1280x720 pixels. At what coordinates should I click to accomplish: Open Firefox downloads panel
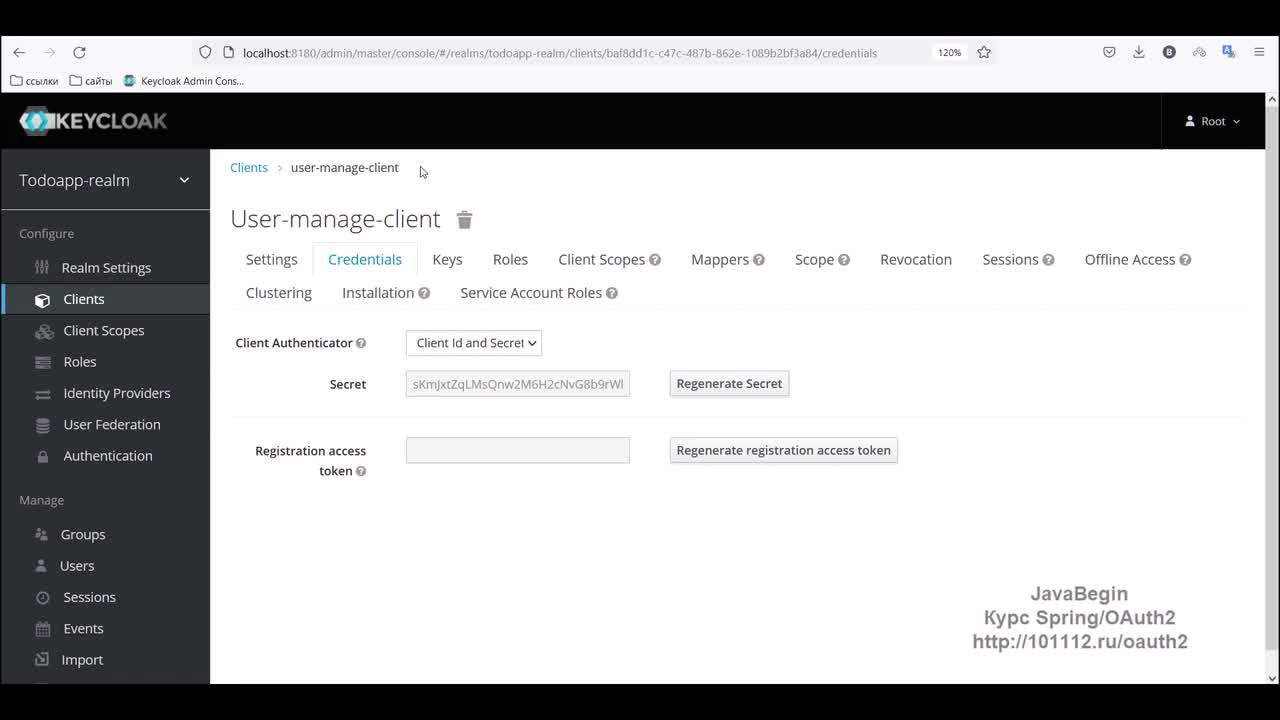pos(1139,52)
